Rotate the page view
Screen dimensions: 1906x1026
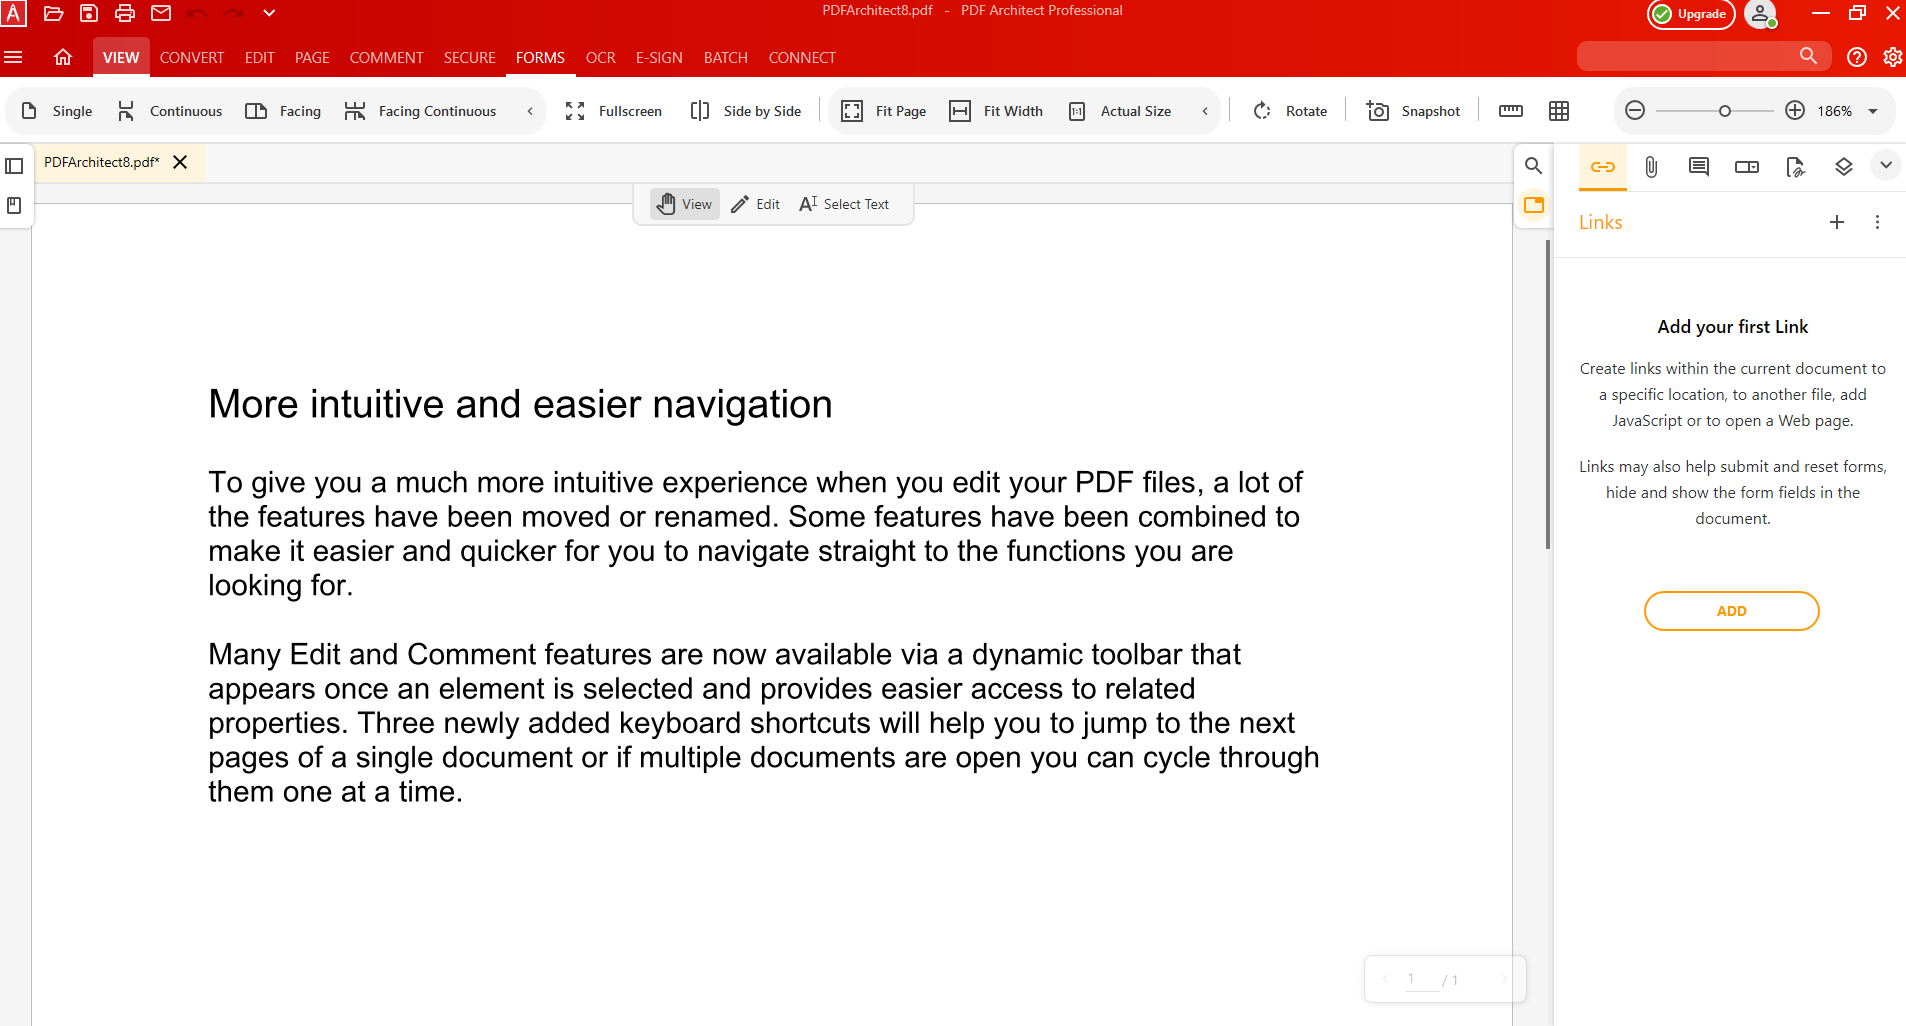coord(1290,111)
